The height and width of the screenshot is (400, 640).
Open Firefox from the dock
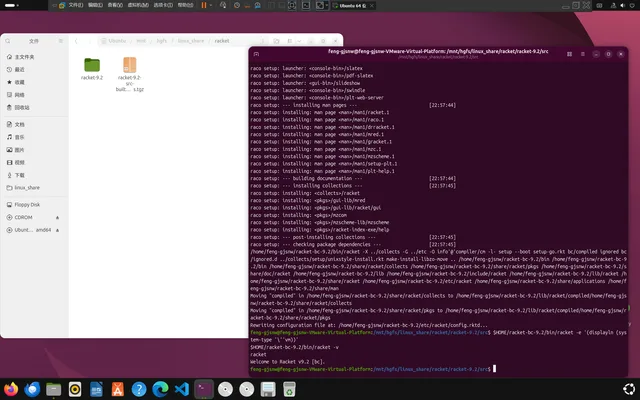(11, 389)
